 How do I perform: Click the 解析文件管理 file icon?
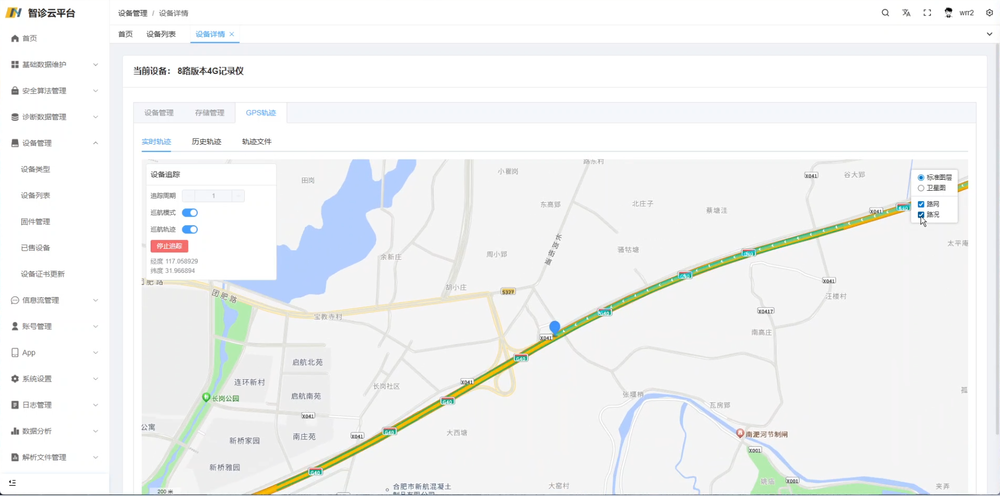coord(15,456)
